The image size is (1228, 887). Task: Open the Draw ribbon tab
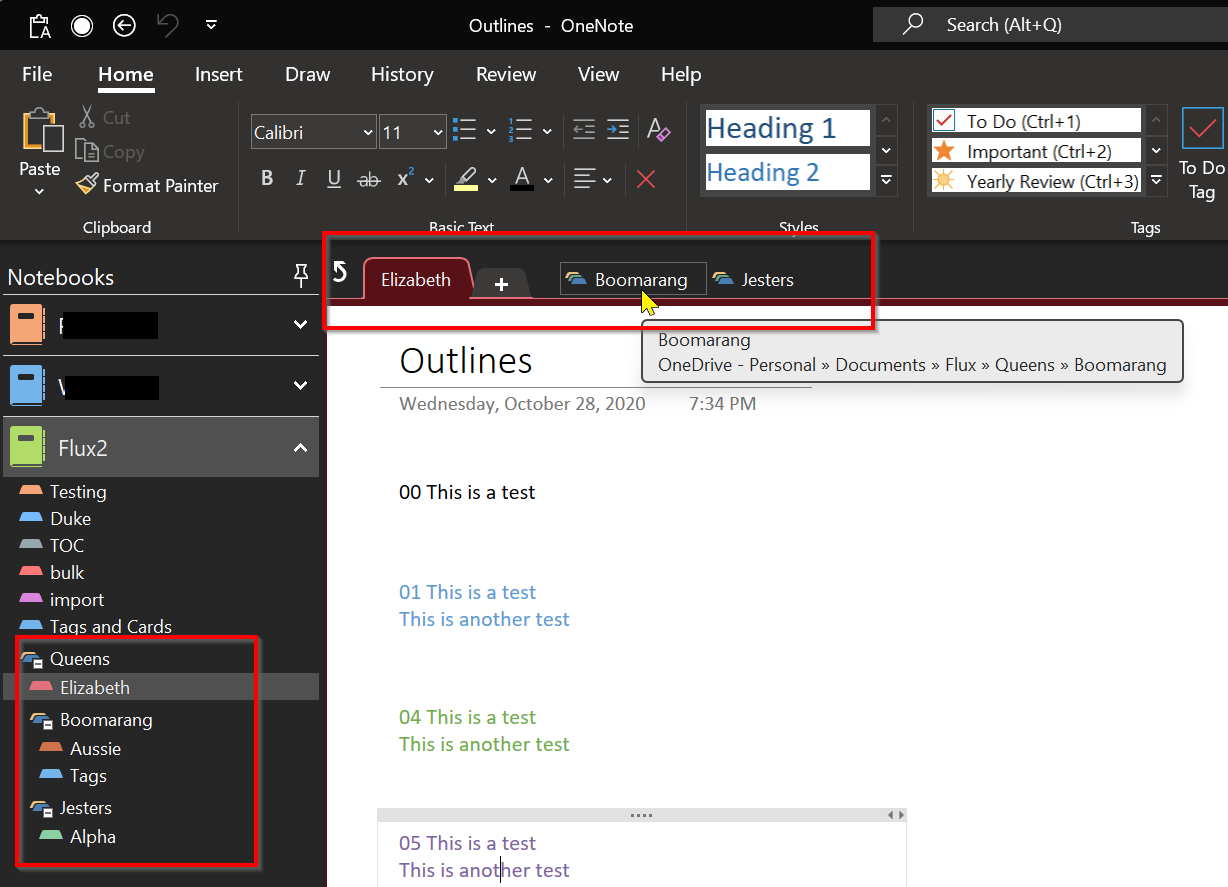tap(306, 74)
